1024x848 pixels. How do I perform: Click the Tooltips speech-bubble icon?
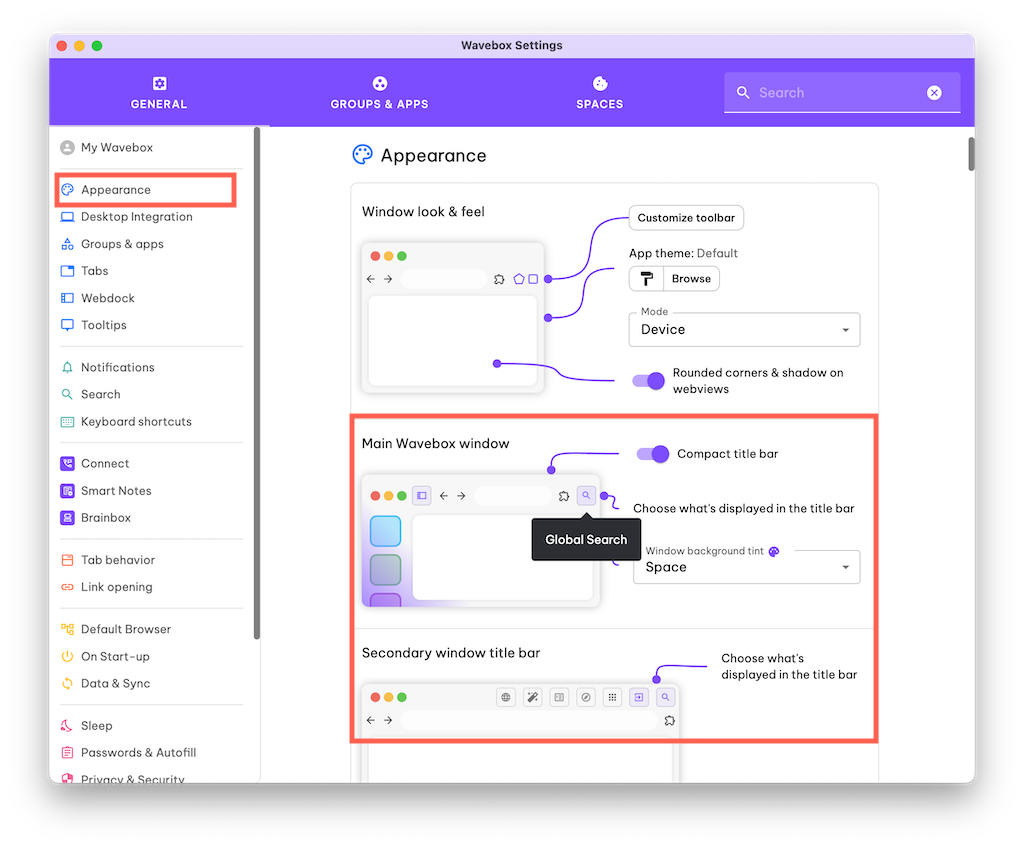click(x=67, y=325)
